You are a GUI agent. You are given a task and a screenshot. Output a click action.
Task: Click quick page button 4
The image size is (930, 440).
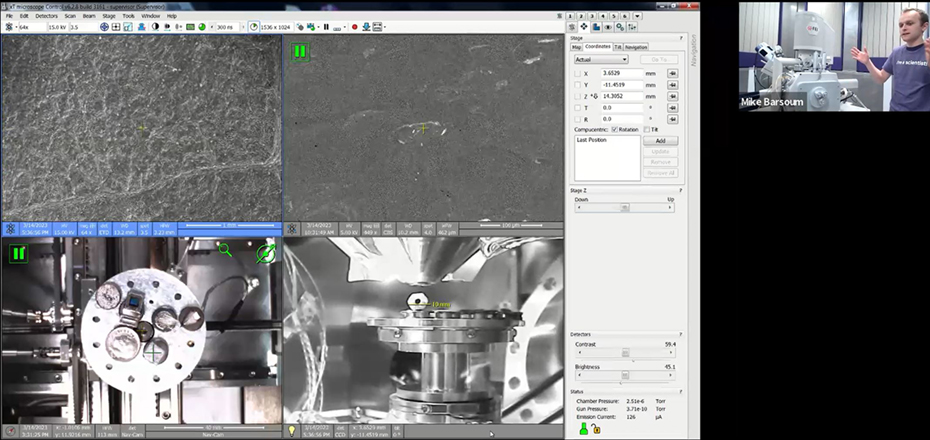pos(603,16)
